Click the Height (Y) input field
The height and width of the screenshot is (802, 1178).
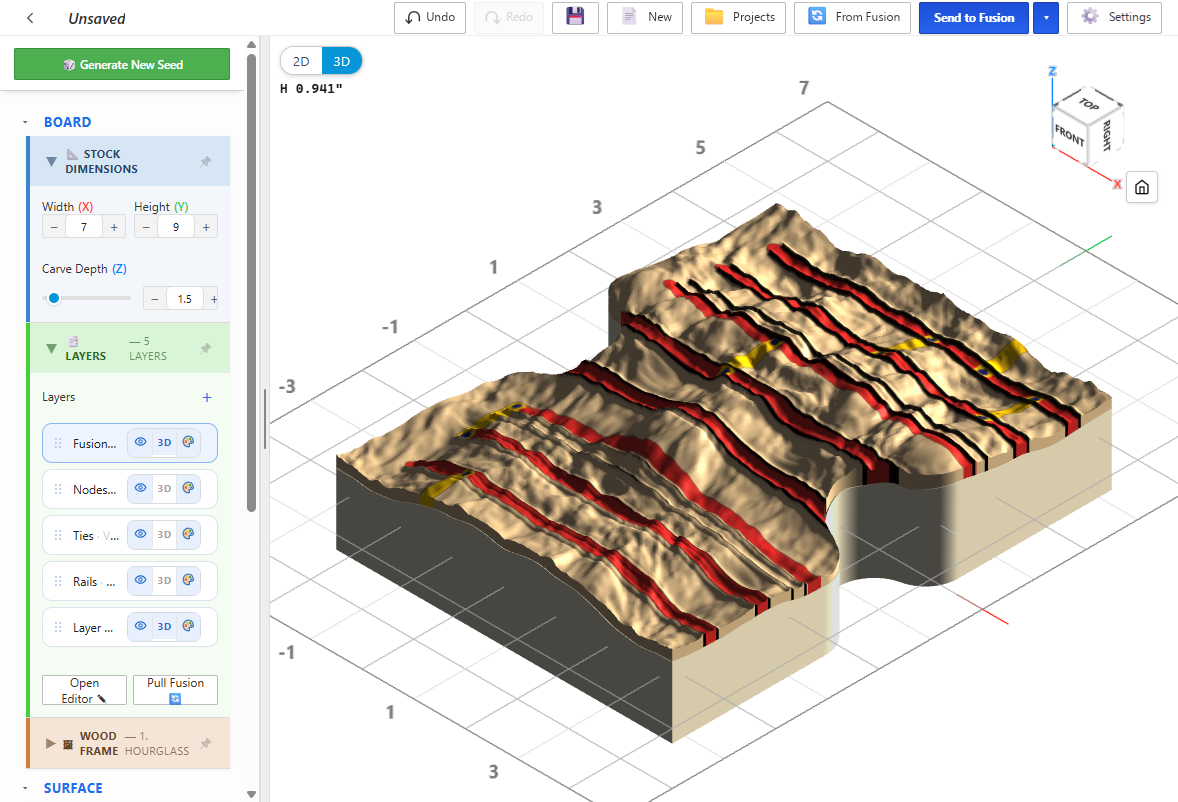tap(176, 227)
